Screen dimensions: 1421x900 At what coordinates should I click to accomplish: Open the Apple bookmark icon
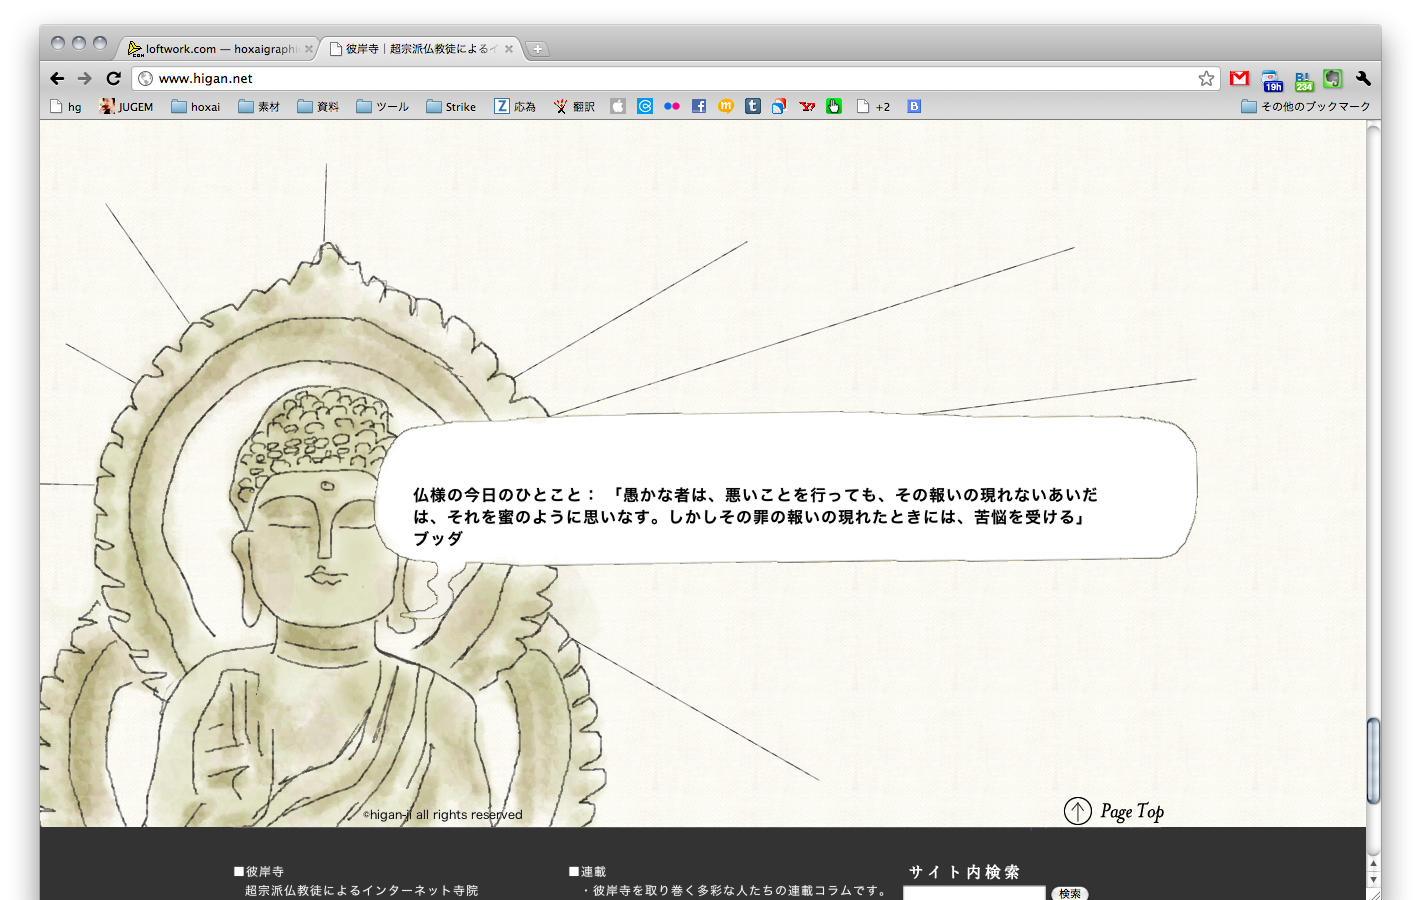point(618,106)
